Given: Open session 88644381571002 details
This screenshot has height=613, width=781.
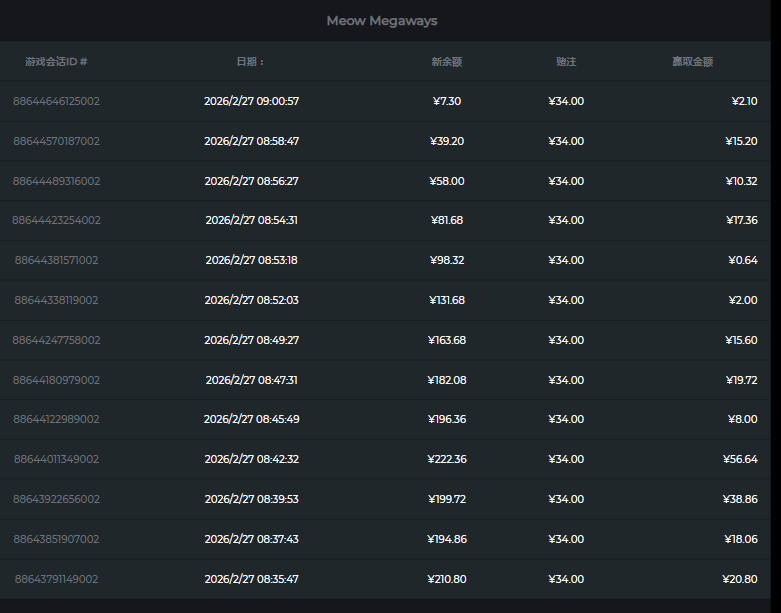Looking at the screenshot, I should [56, 260].
